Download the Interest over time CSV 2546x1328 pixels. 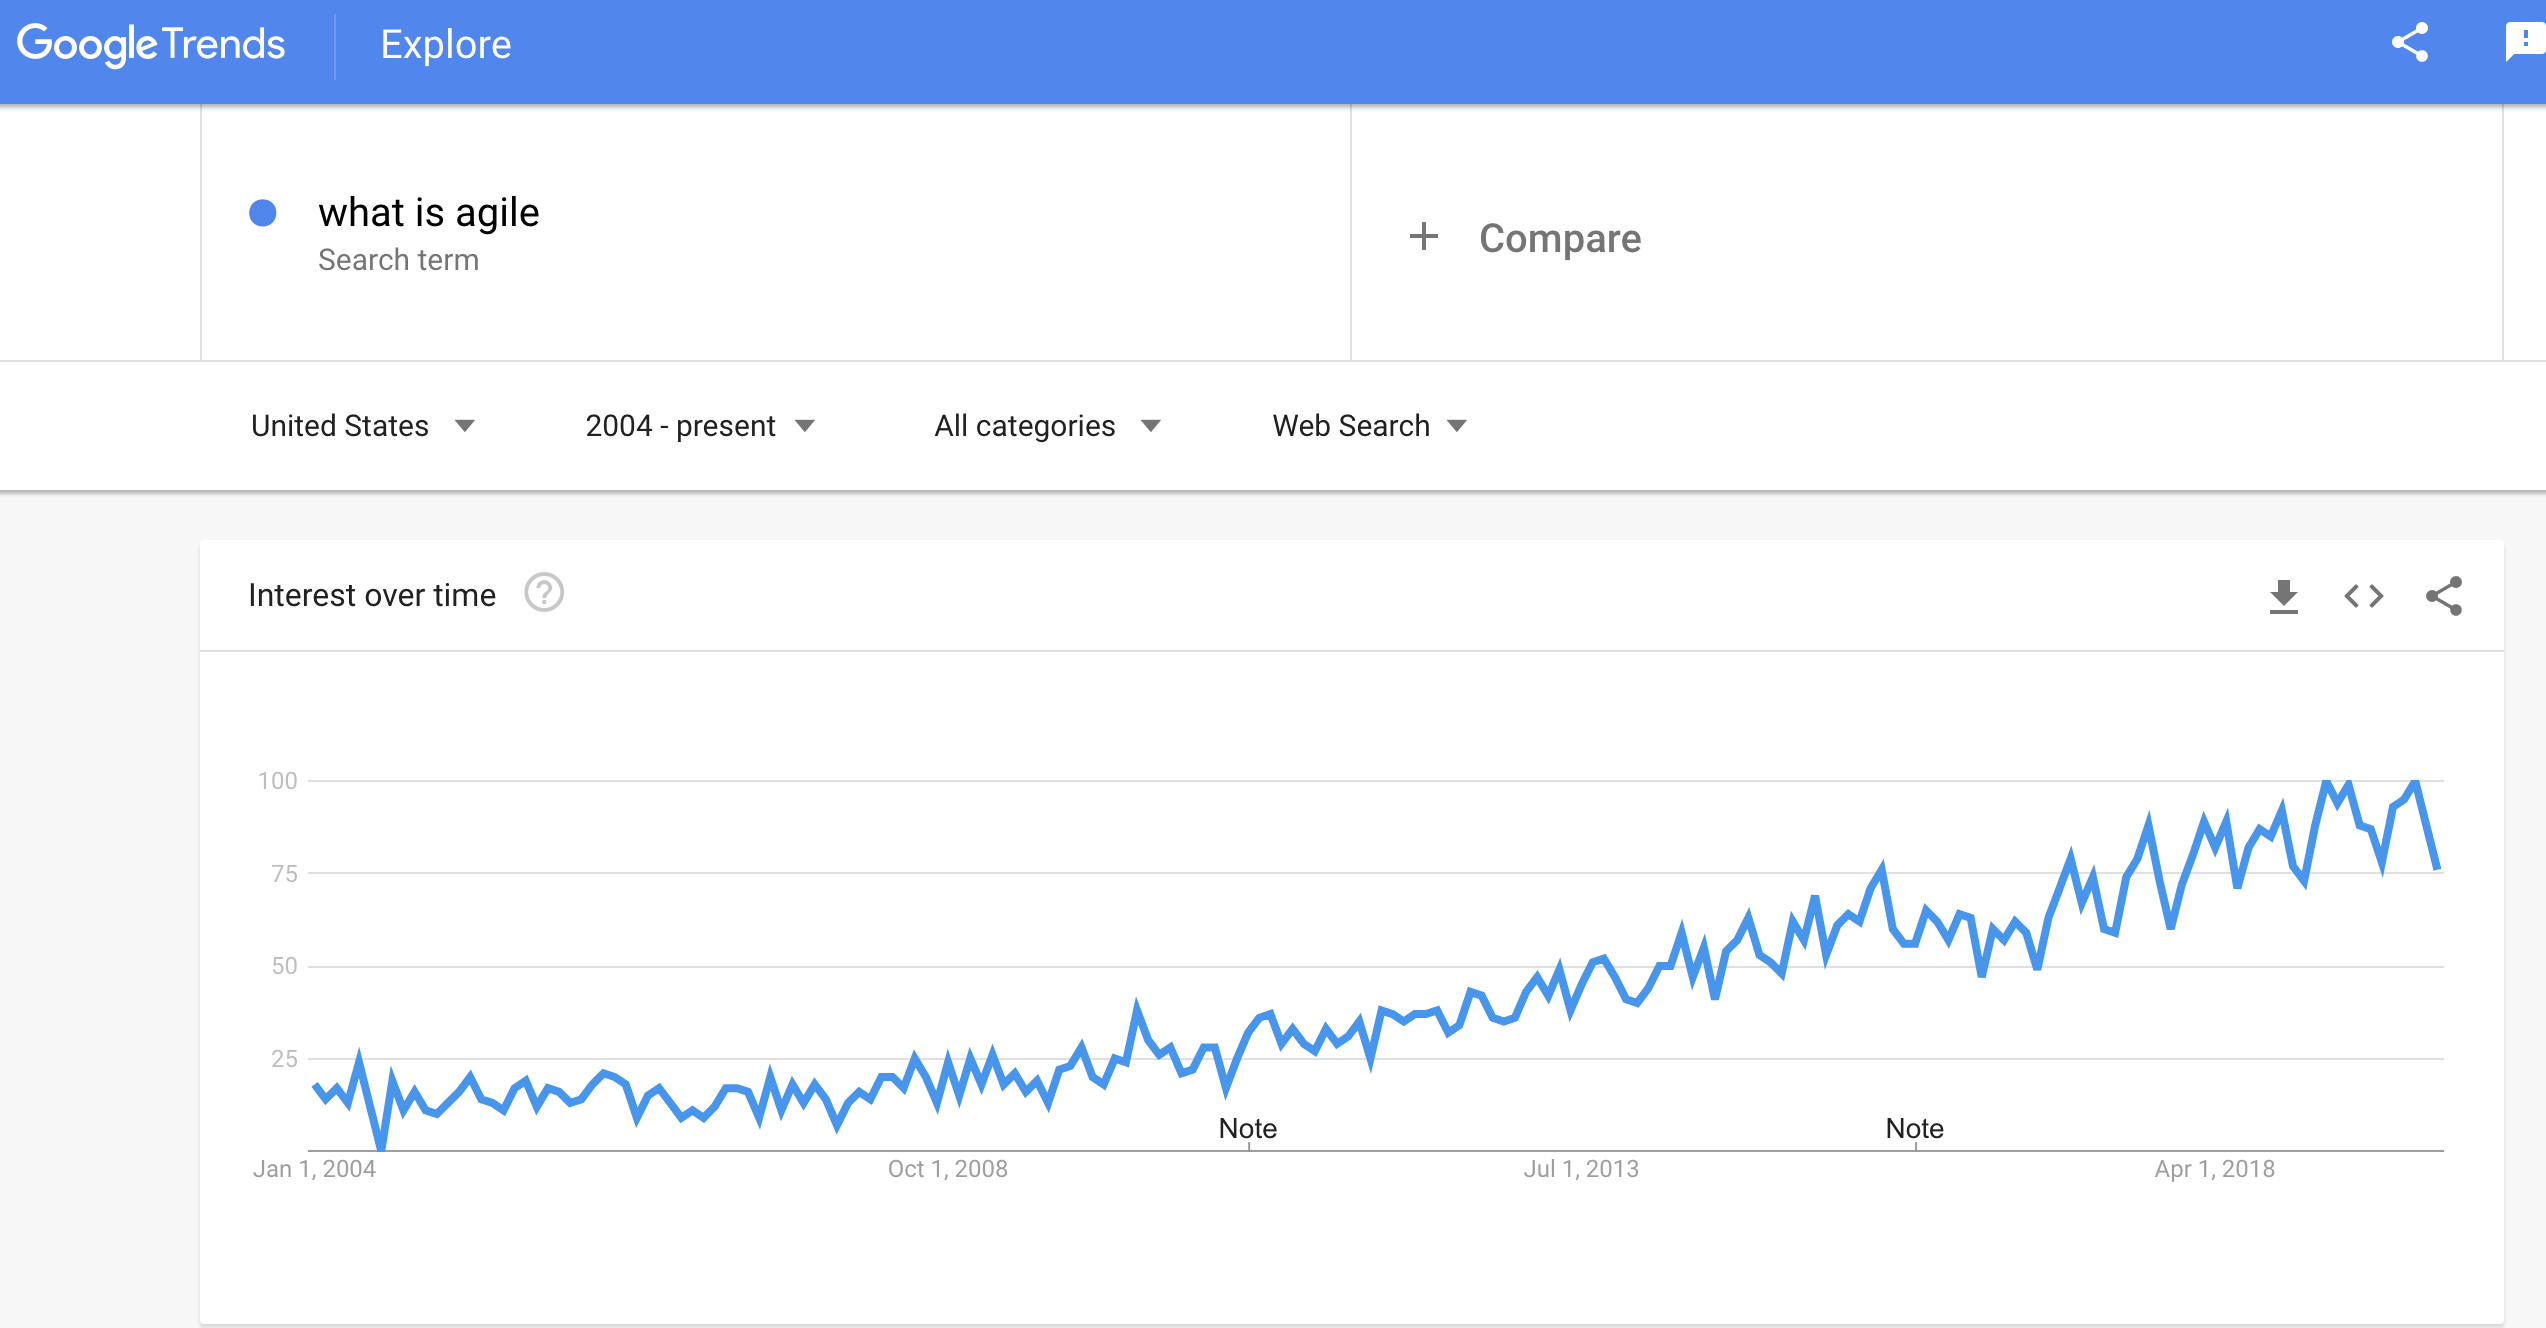[x=2284, y=596]
